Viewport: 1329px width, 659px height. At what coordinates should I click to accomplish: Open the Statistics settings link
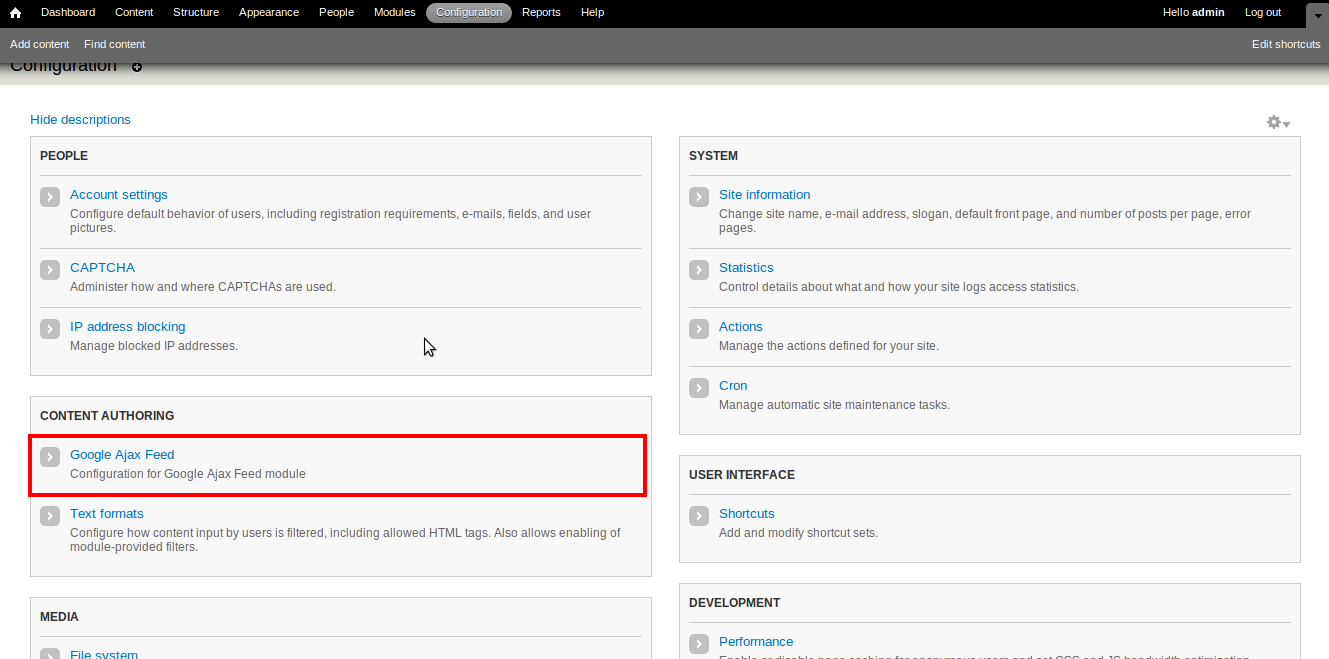tap(746, 268)
